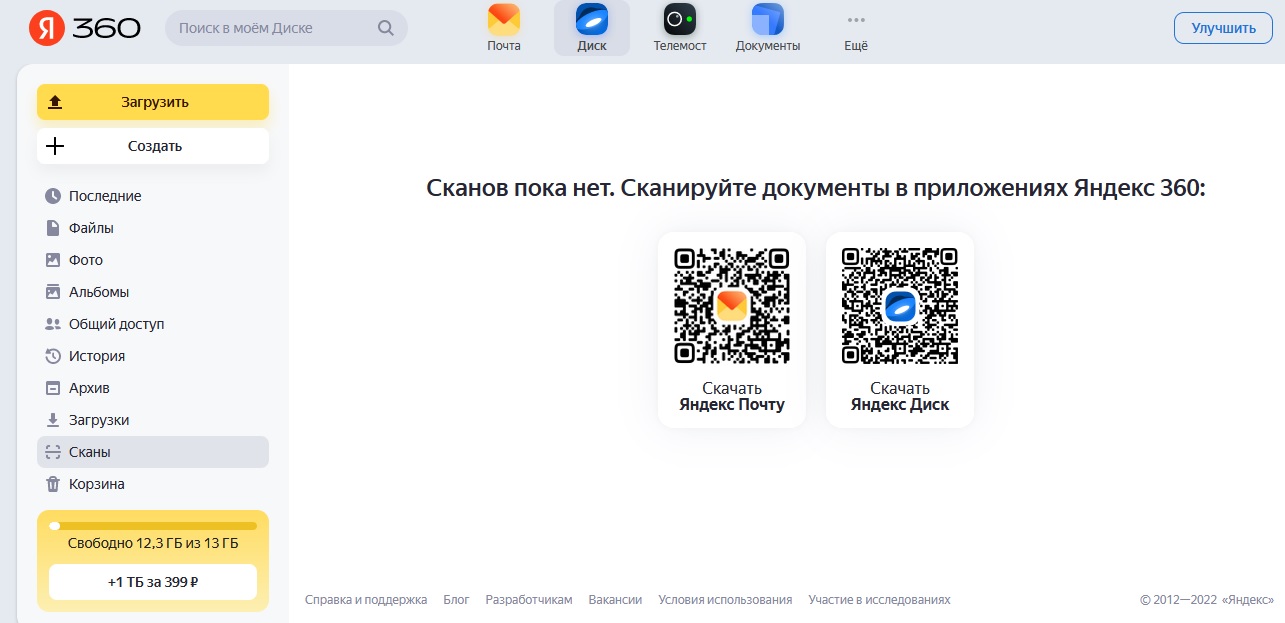The width and height of the screenshot is (1285, 623).
Task: Open the Почта mail app icon
Action: [504, 19]
